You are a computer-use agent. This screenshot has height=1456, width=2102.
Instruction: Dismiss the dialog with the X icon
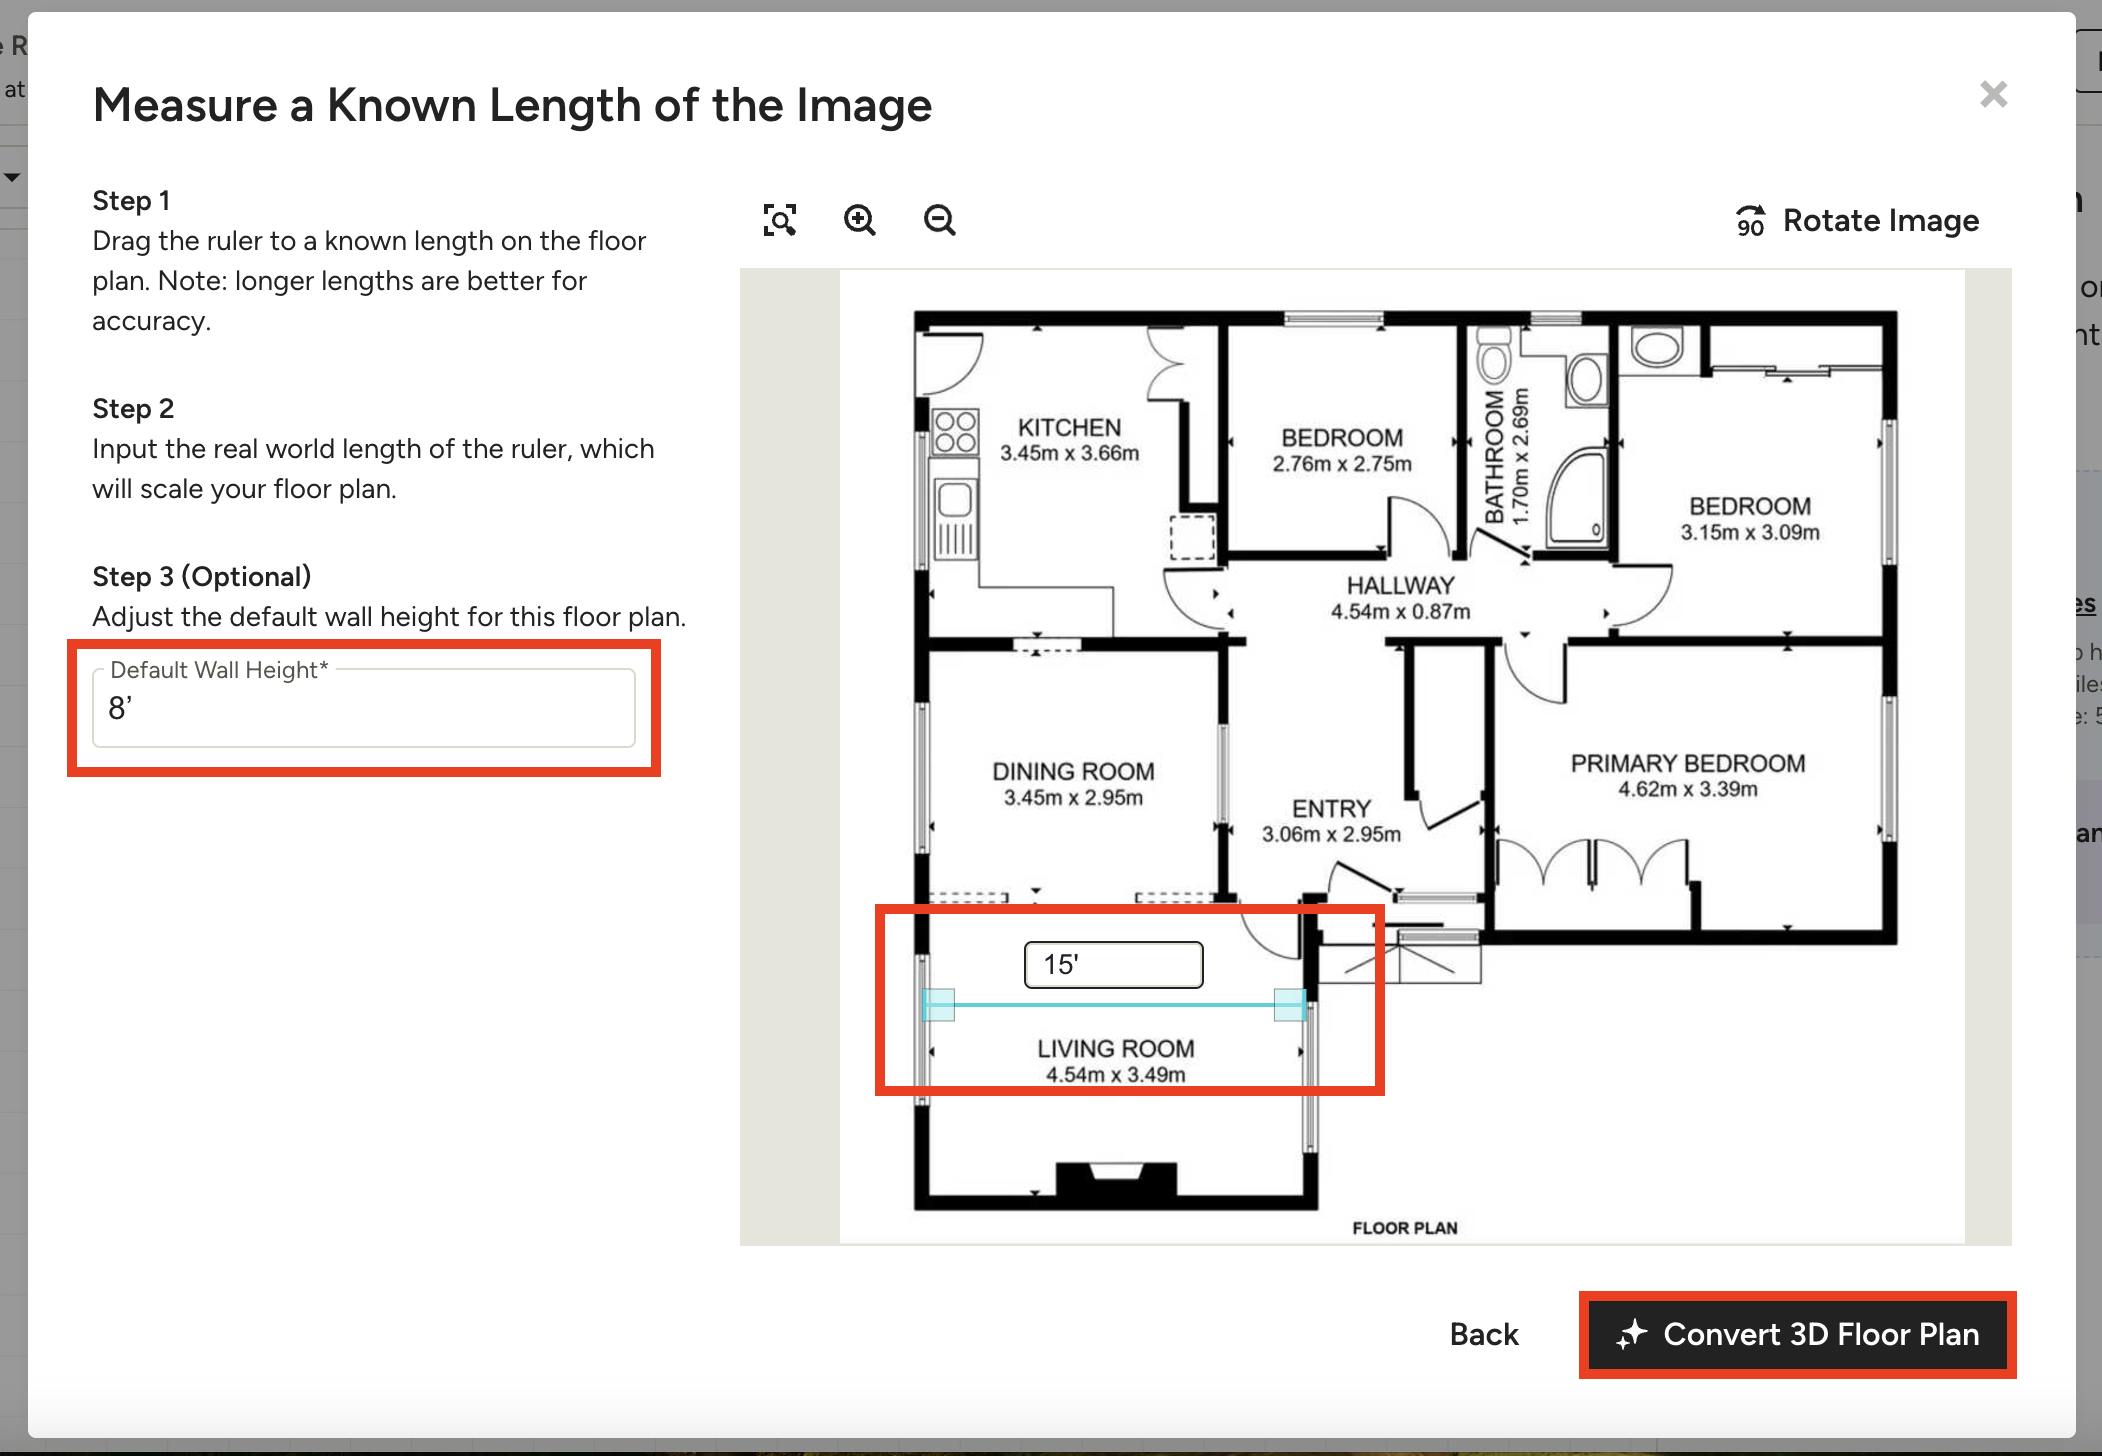(1993, 94)
